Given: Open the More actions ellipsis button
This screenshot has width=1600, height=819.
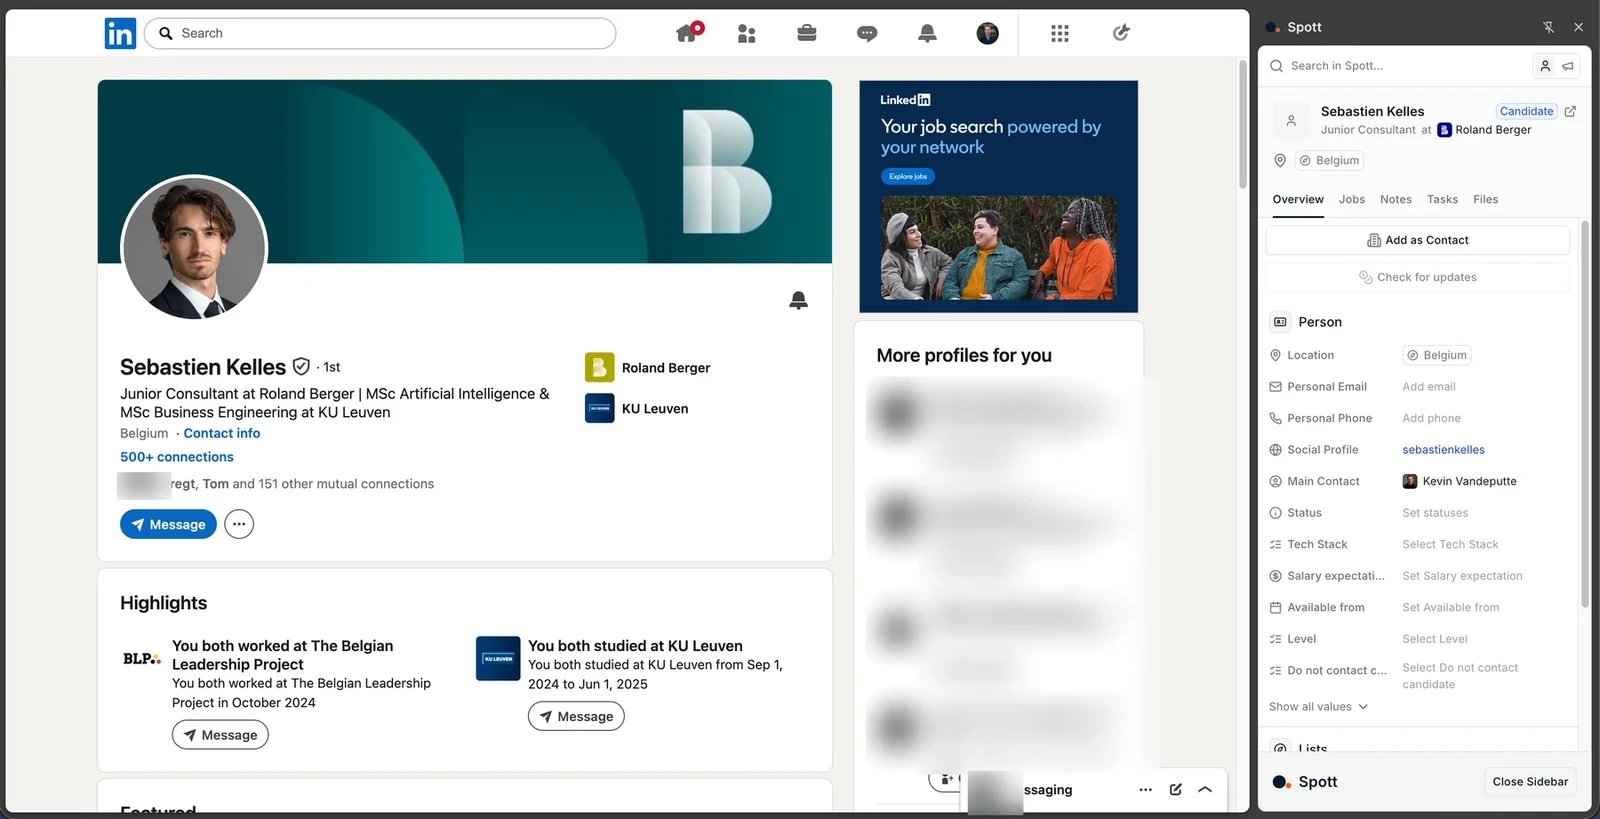Looking at the screenshot, I should point(239,524).
